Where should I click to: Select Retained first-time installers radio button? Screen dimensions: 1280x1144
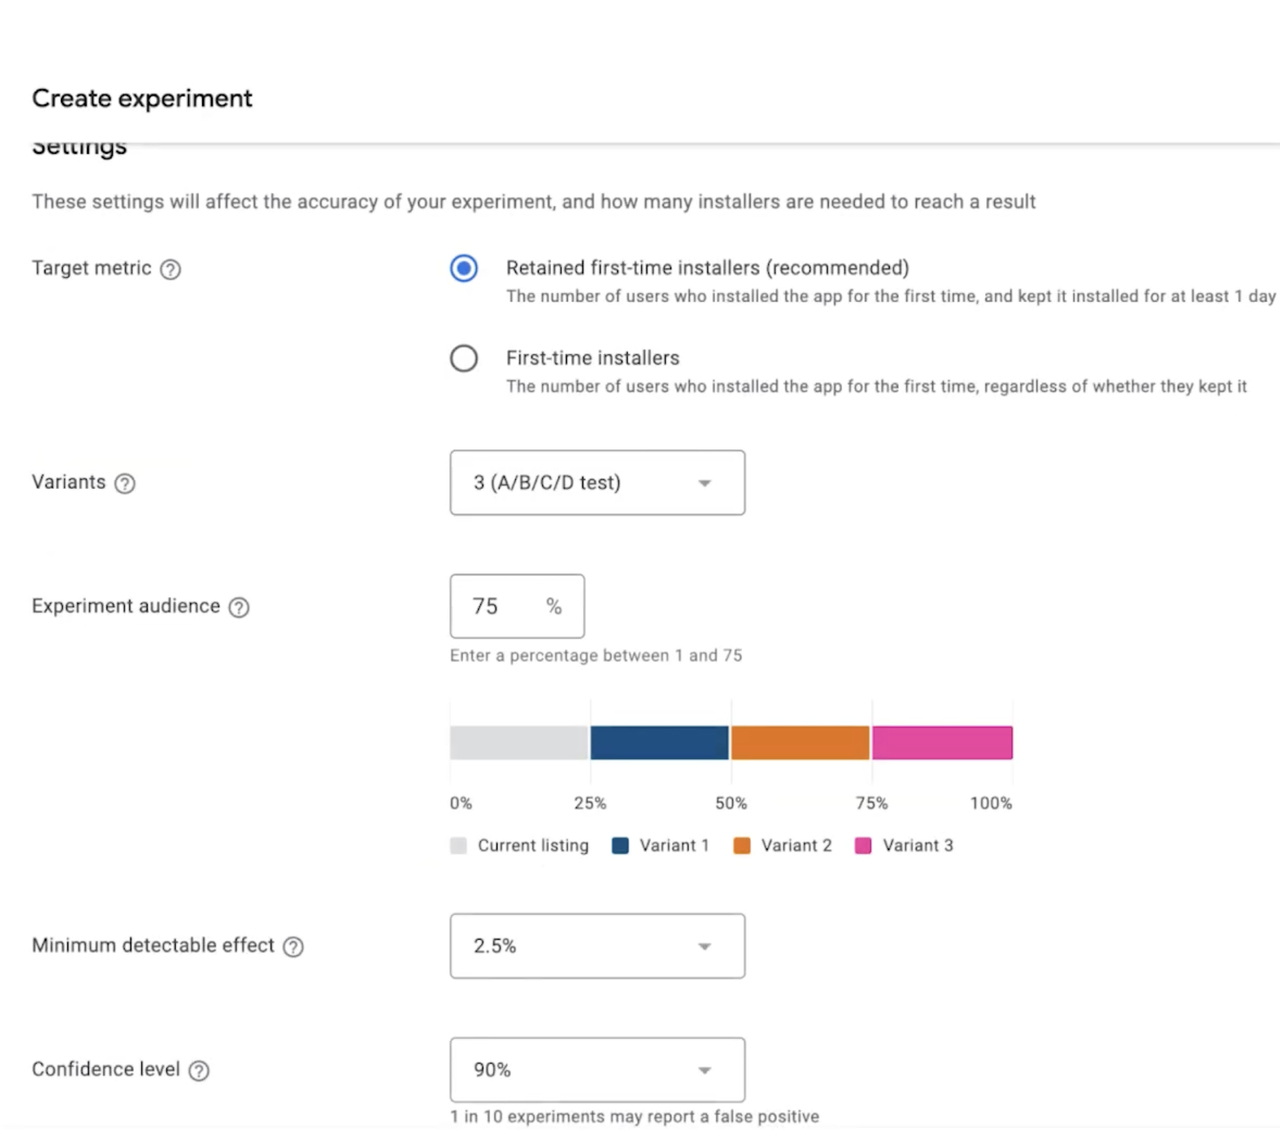point(464,268)
